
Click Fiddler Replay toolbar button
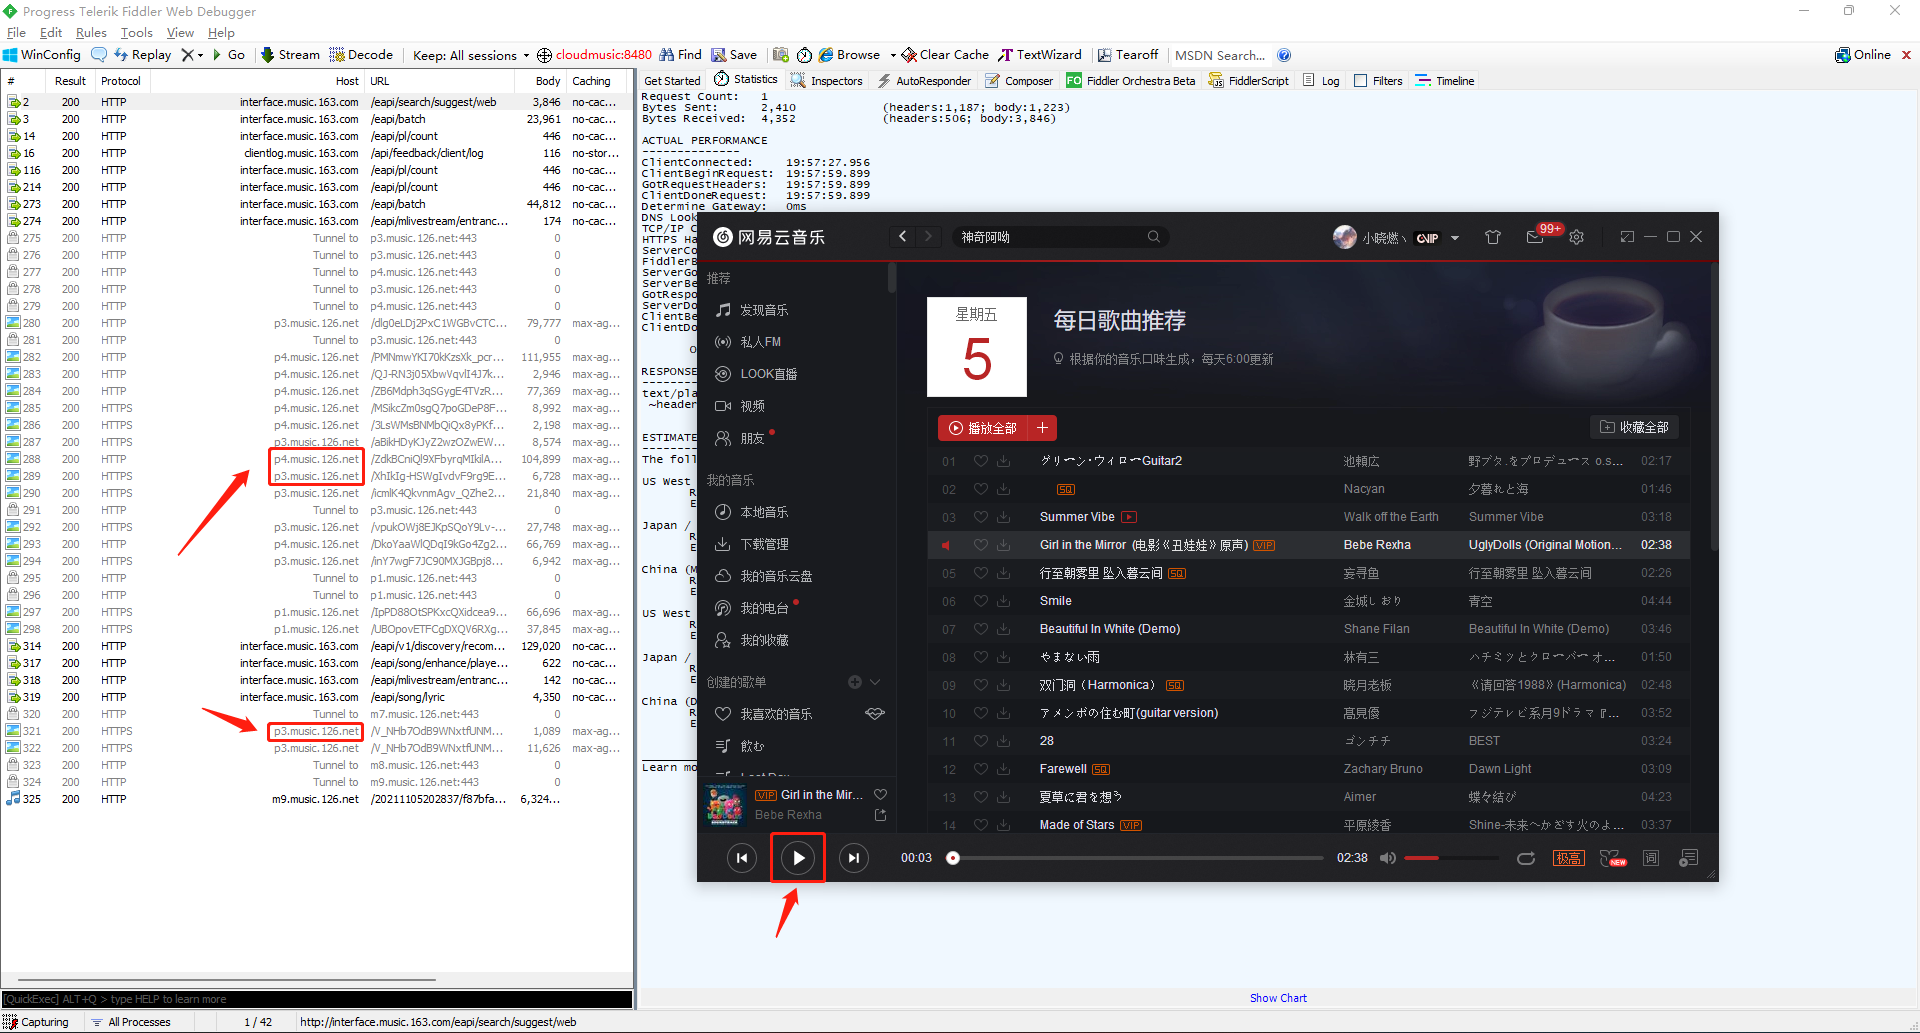point(143,55)
